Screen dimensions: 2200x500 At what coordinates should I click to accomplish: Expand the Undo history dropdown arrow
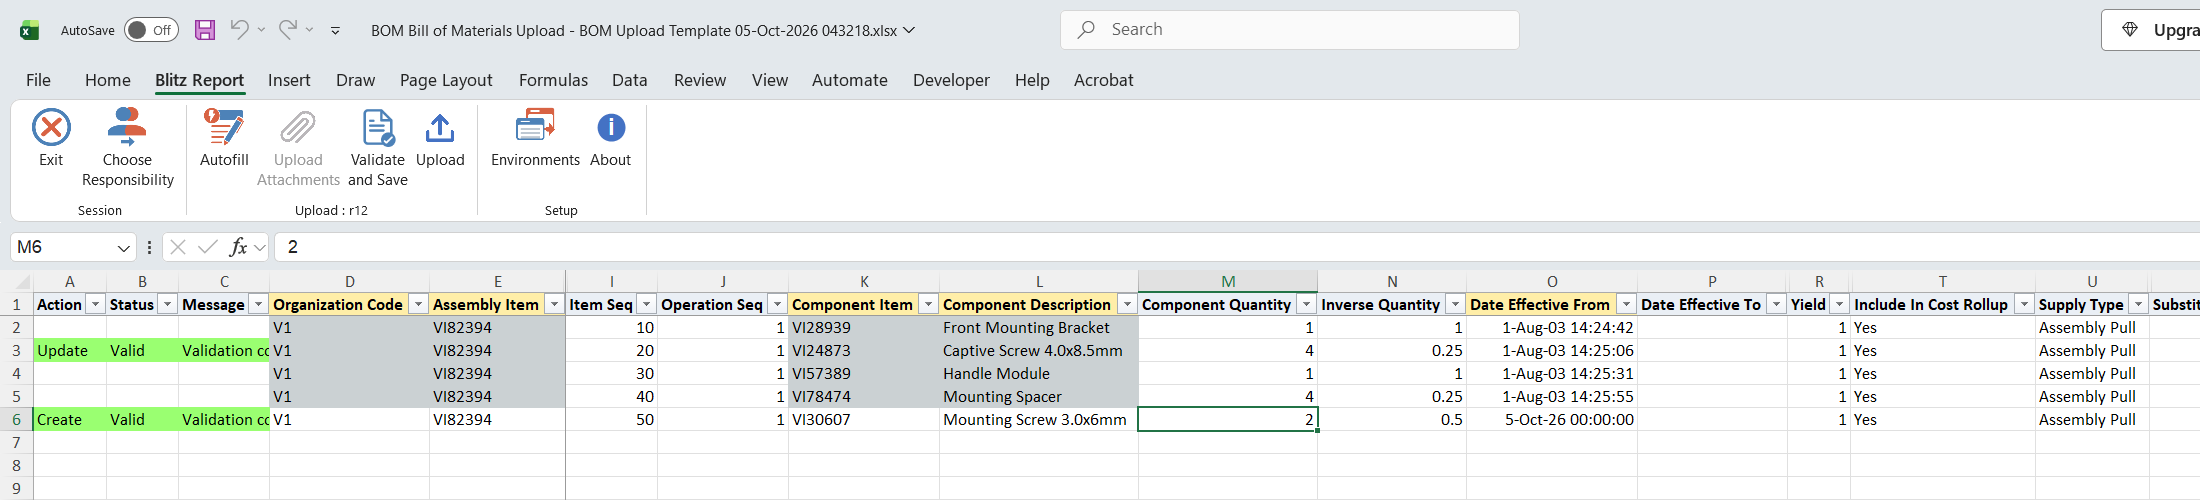(261, 30)
